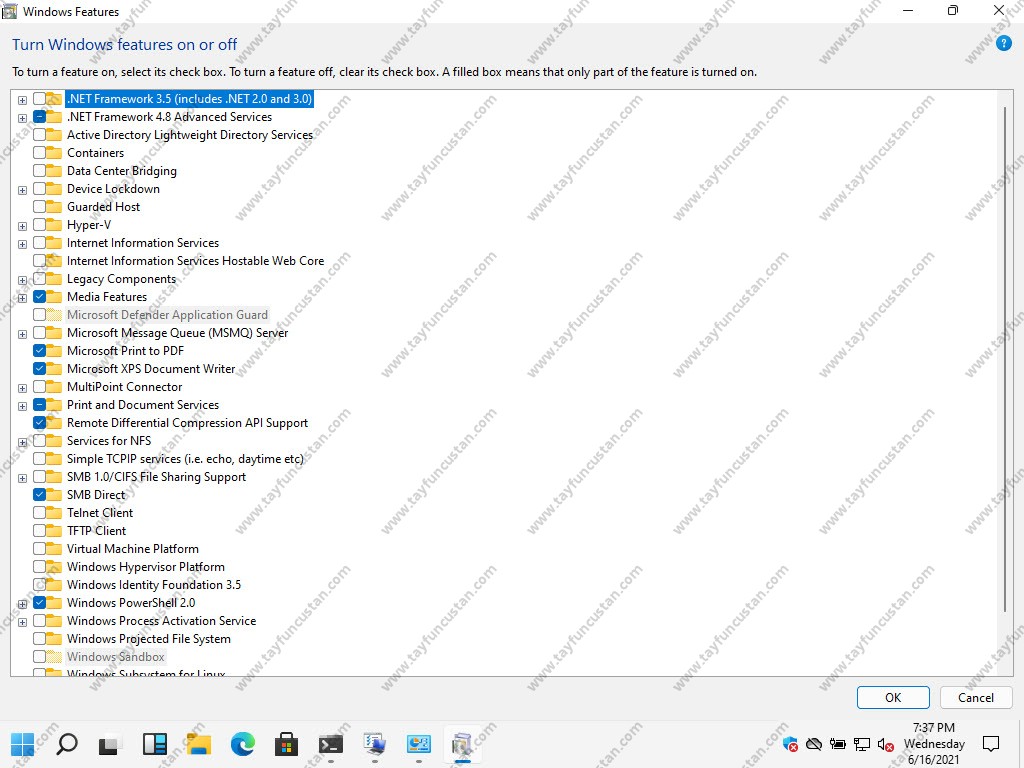Click folder icon beside Media Features
Screen dimensions: 1024x768
(54, 296)
